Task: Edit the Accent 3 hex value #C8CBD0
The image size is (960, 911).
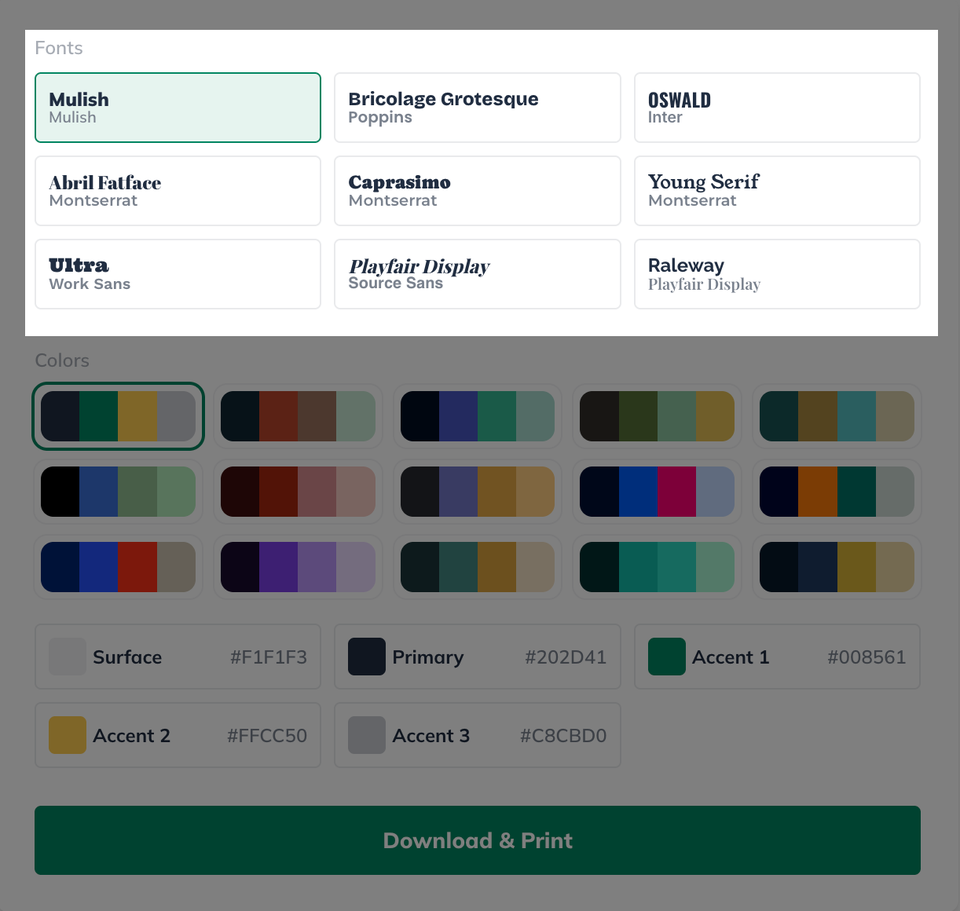Action: click(563, 735)
